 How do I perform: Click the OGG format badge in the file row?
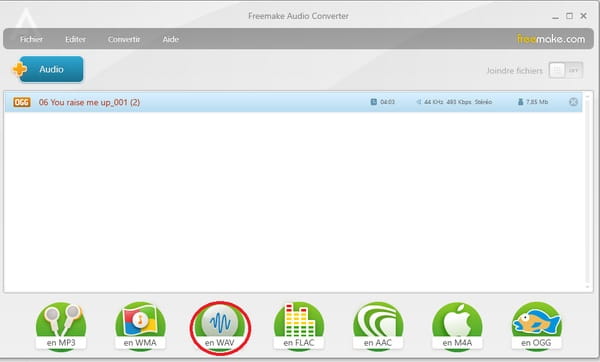tap(22, 102)
